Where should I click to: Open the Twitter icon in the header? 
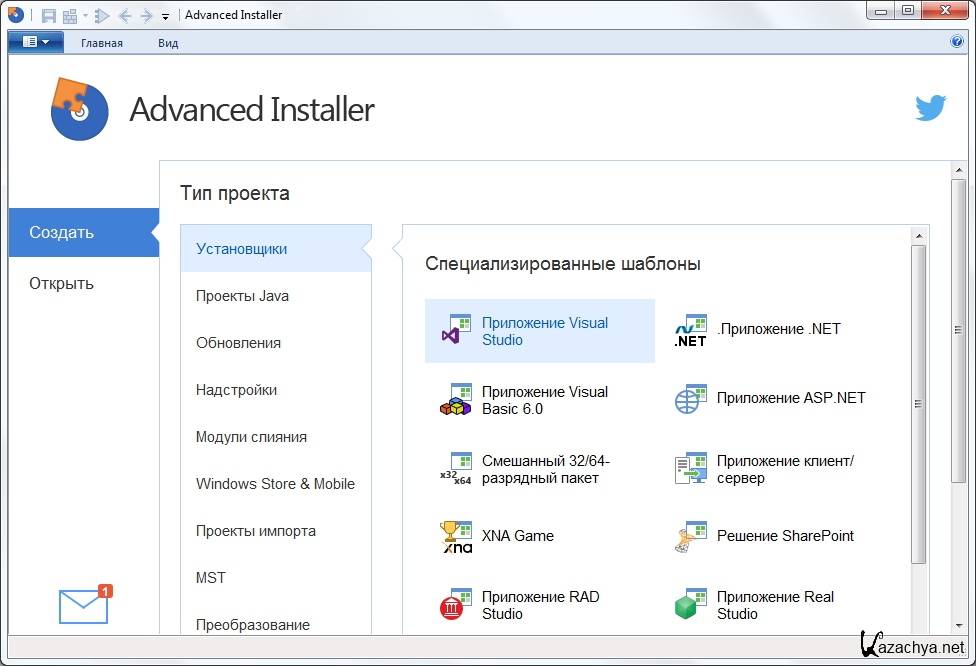931,106
